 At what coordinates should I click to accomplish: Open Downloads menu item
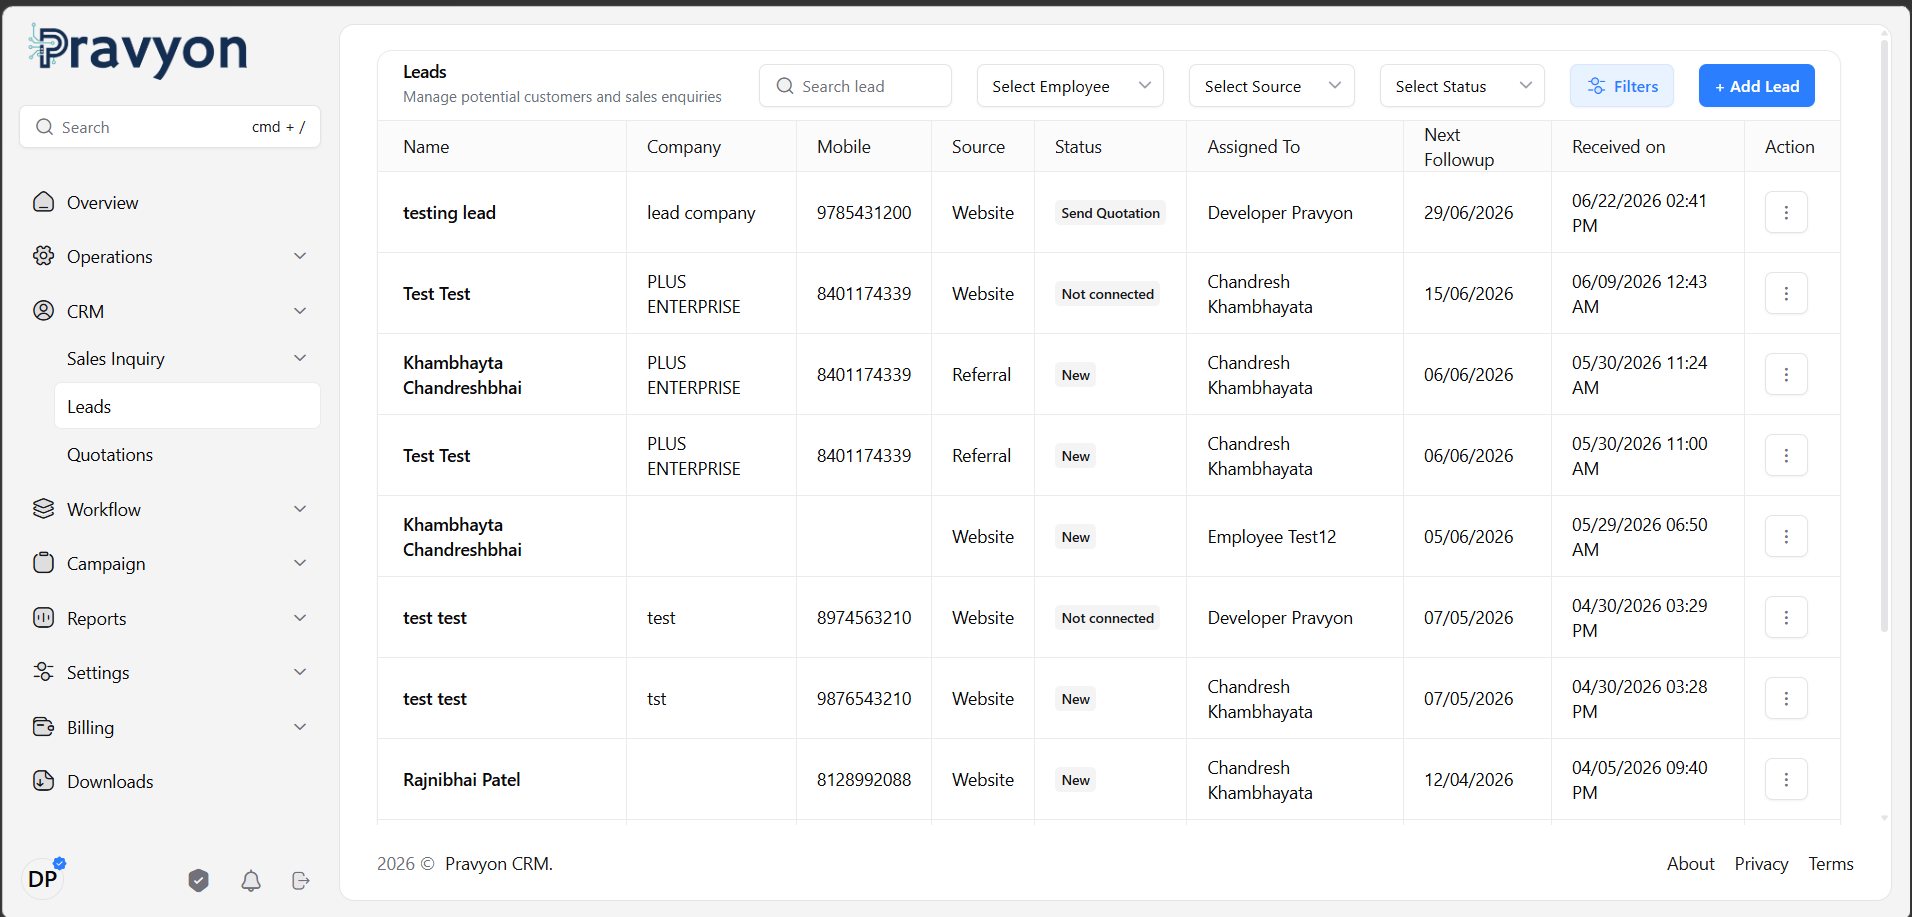tap(170, 781)
